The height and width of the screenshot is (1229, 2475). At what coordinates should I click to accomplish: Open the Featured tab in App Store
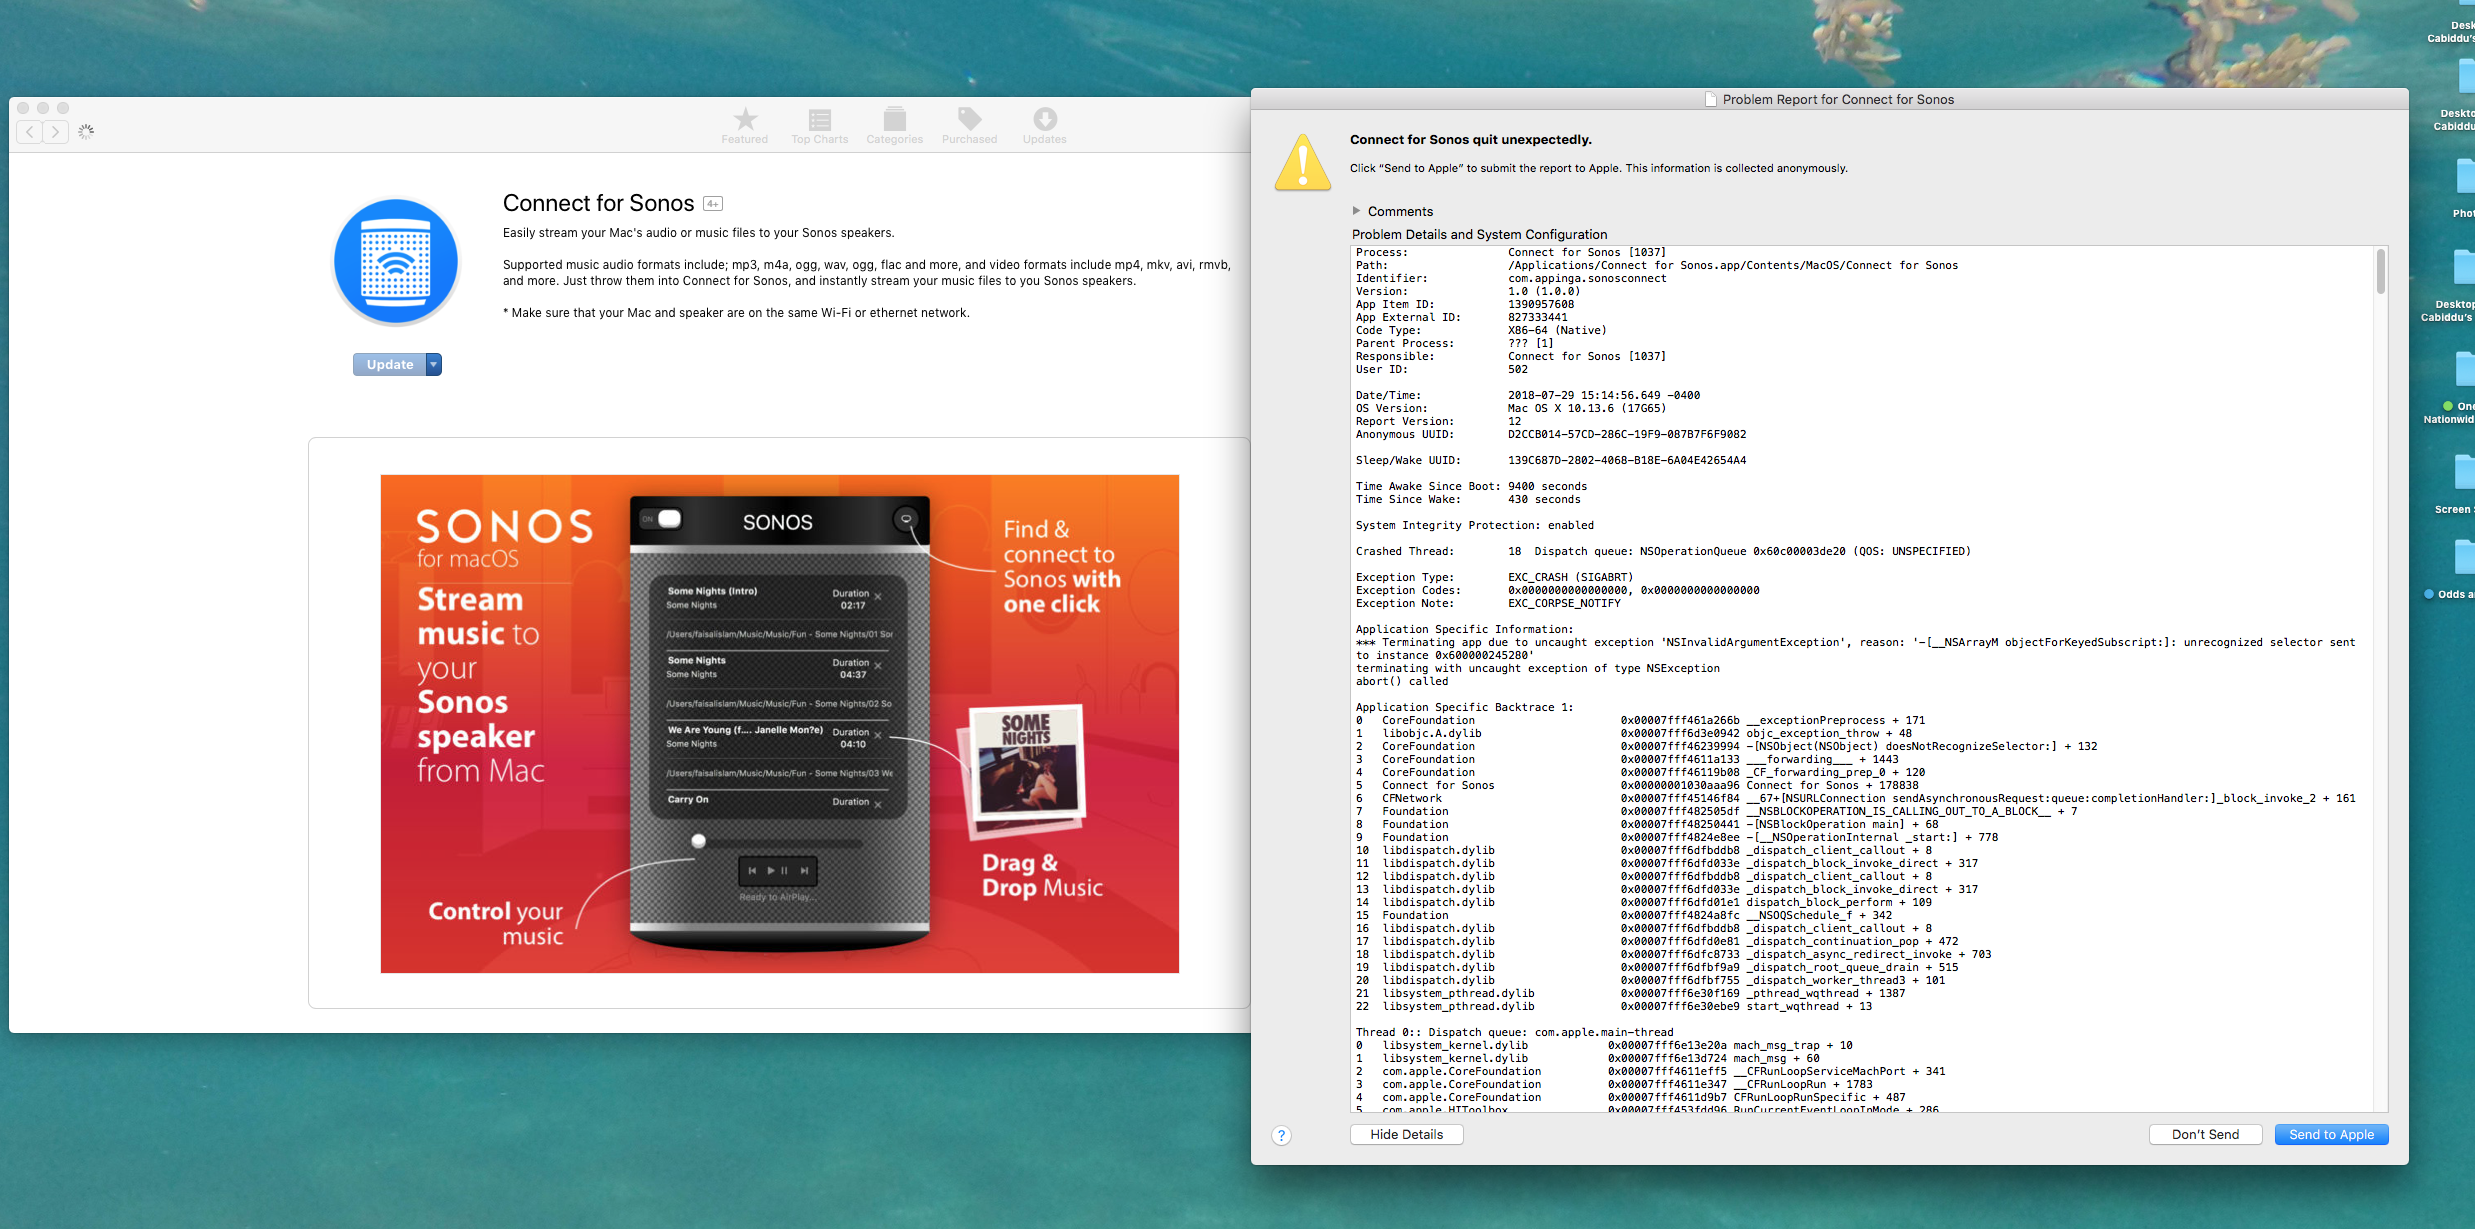745,126
